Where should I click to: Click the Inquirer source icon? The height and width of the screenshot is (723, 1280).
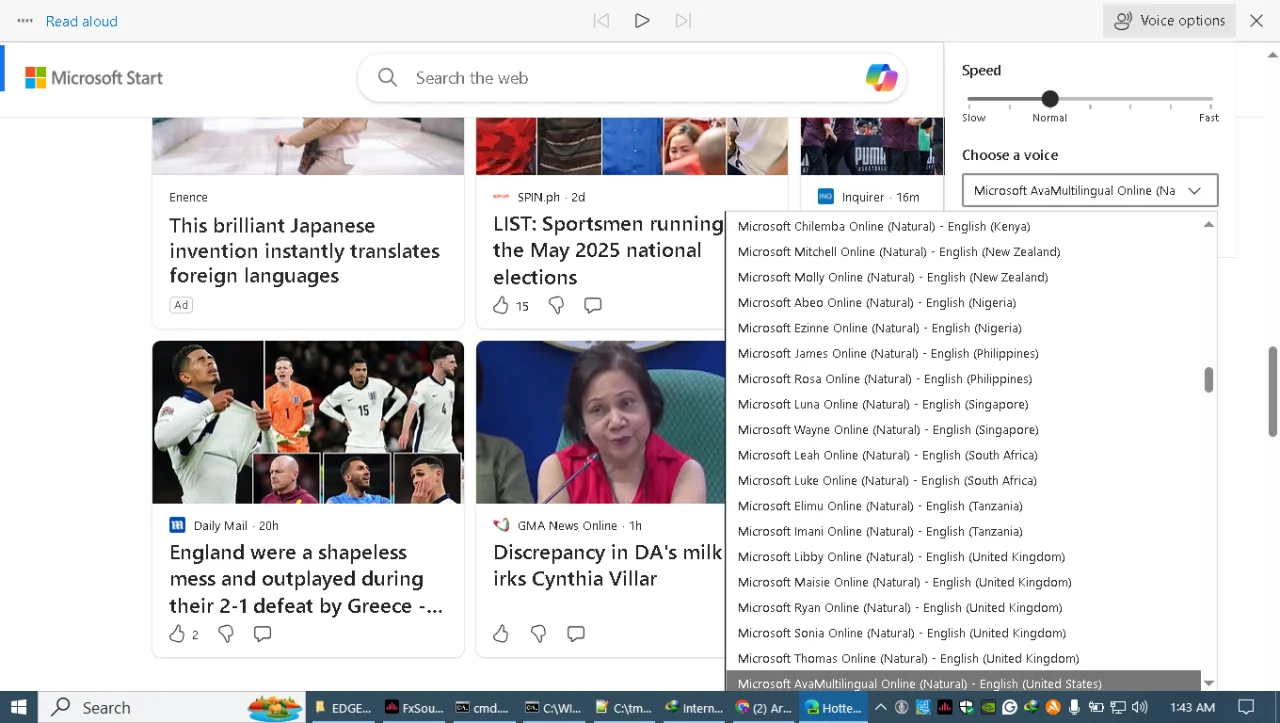[825, 197]
